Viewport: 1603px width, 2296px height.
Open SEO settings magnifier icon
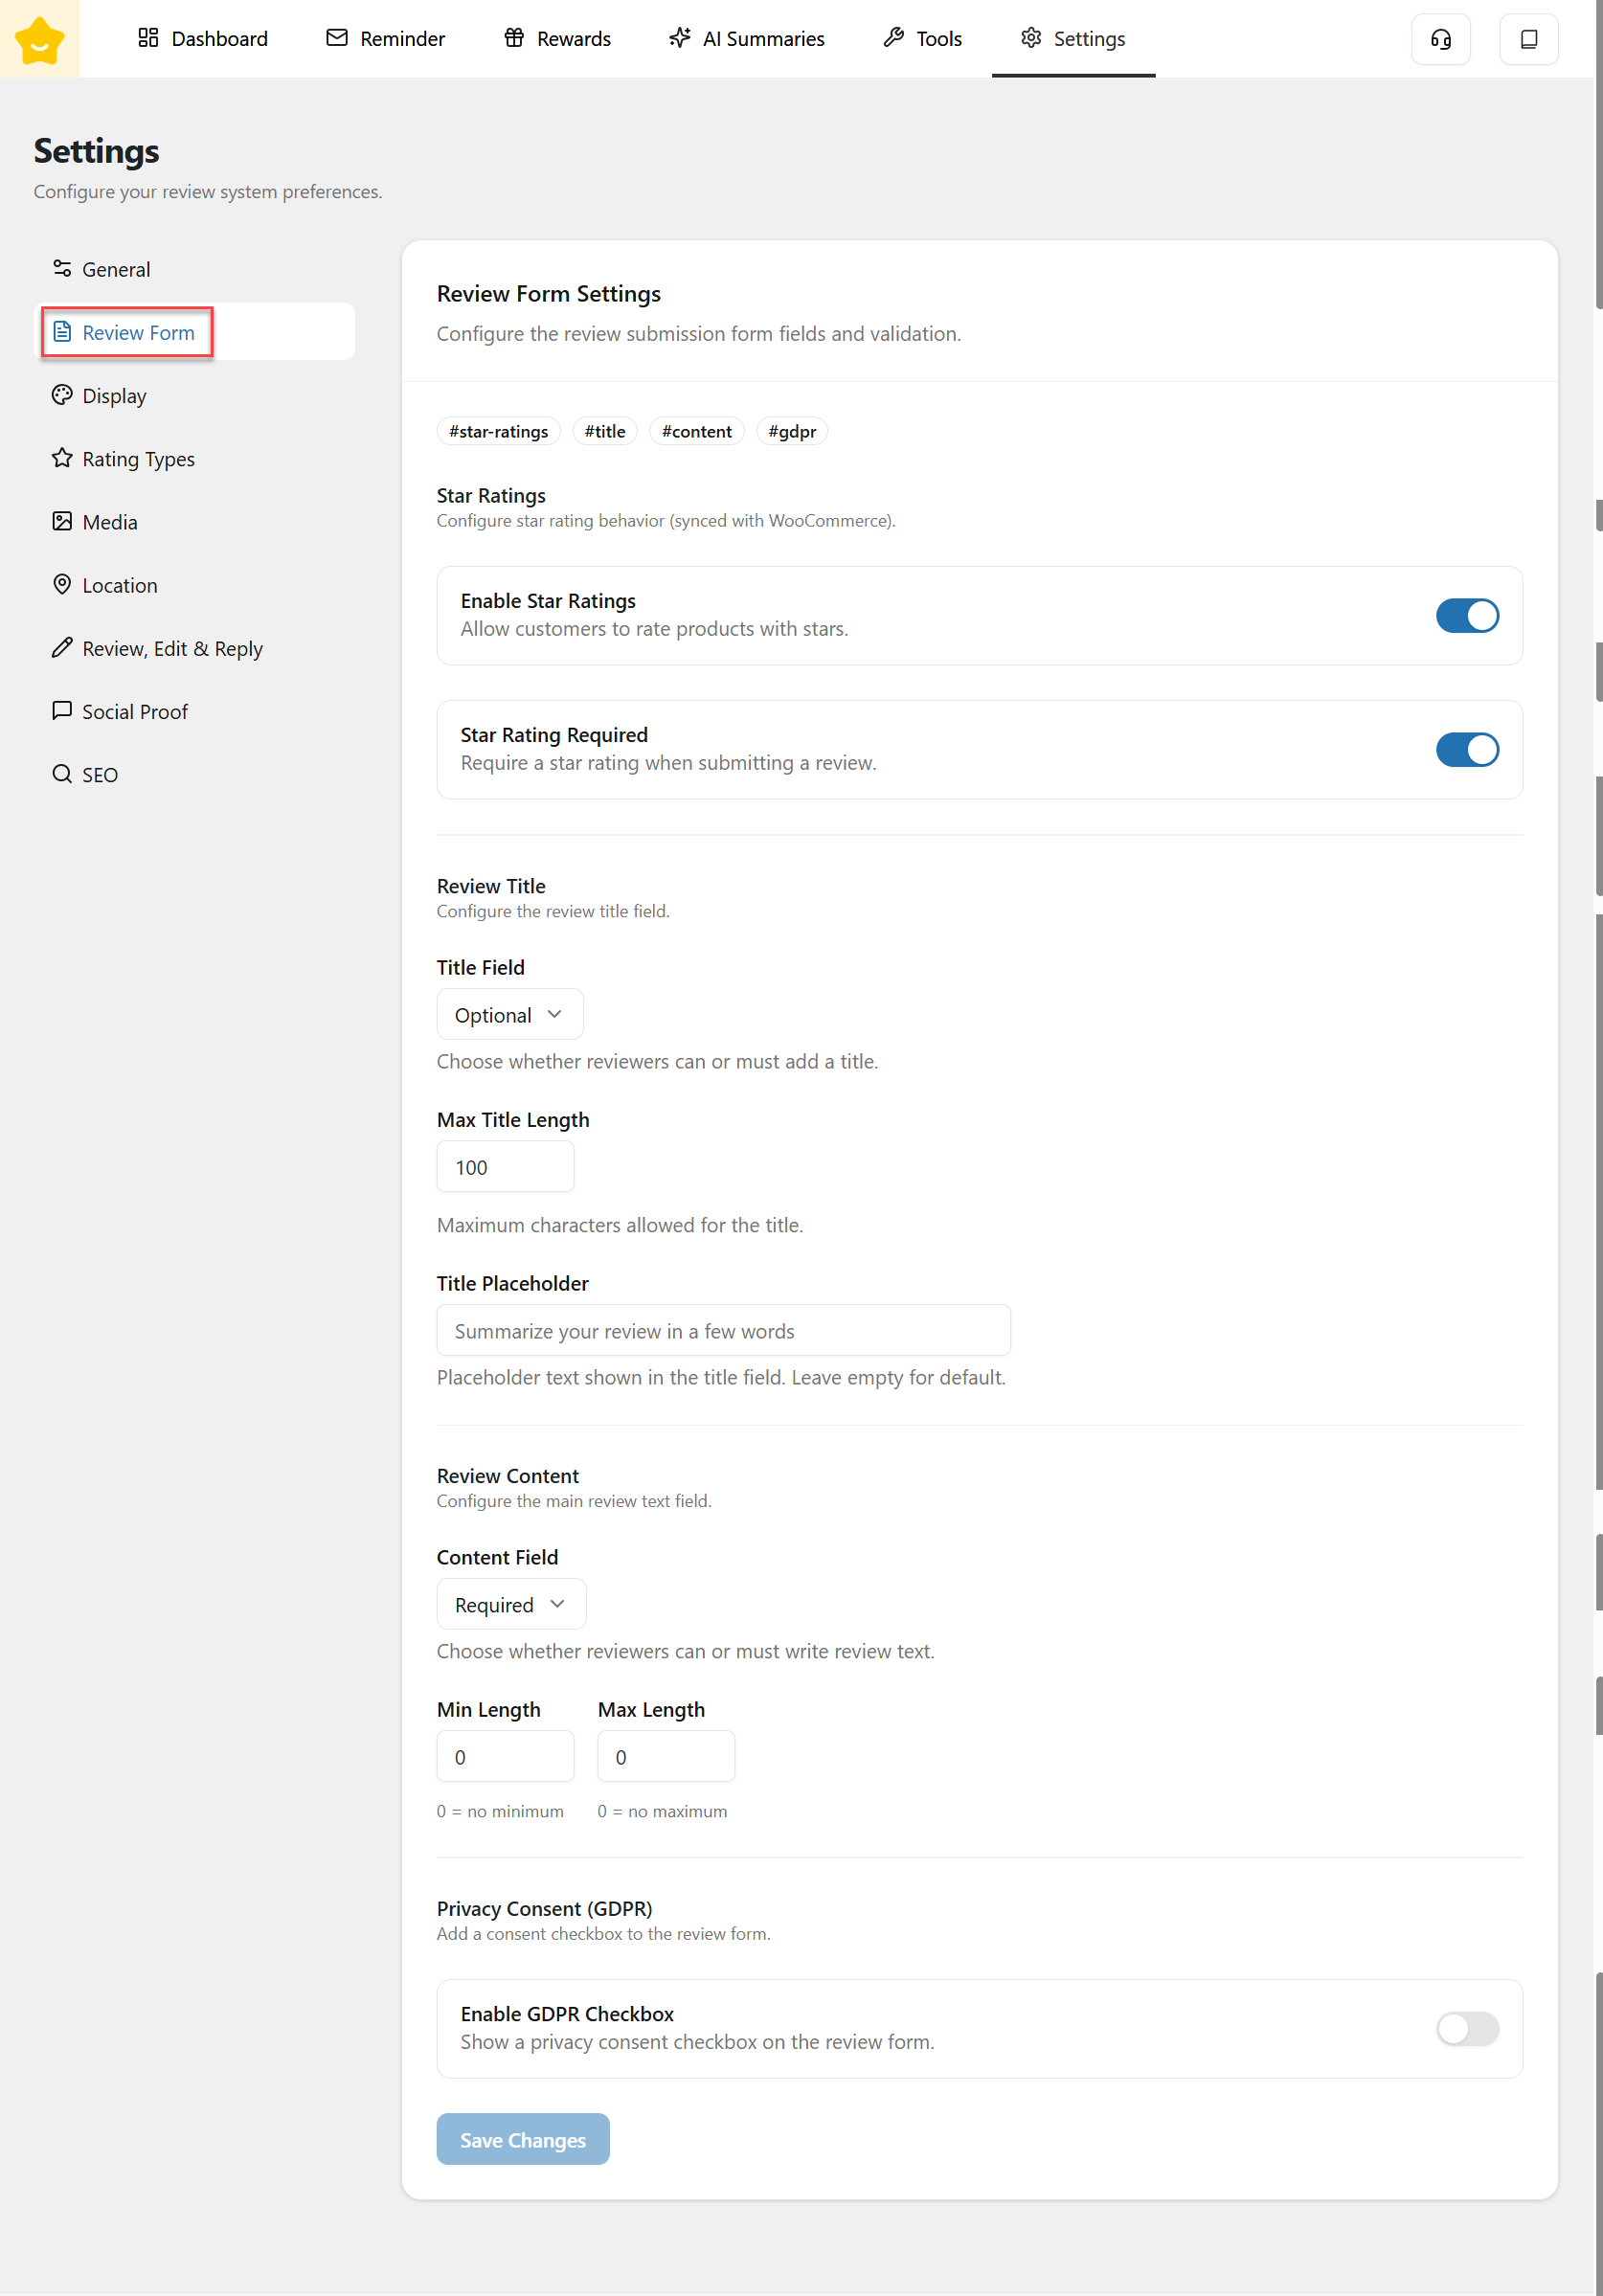pyautogui.click(x=62, y=774)
